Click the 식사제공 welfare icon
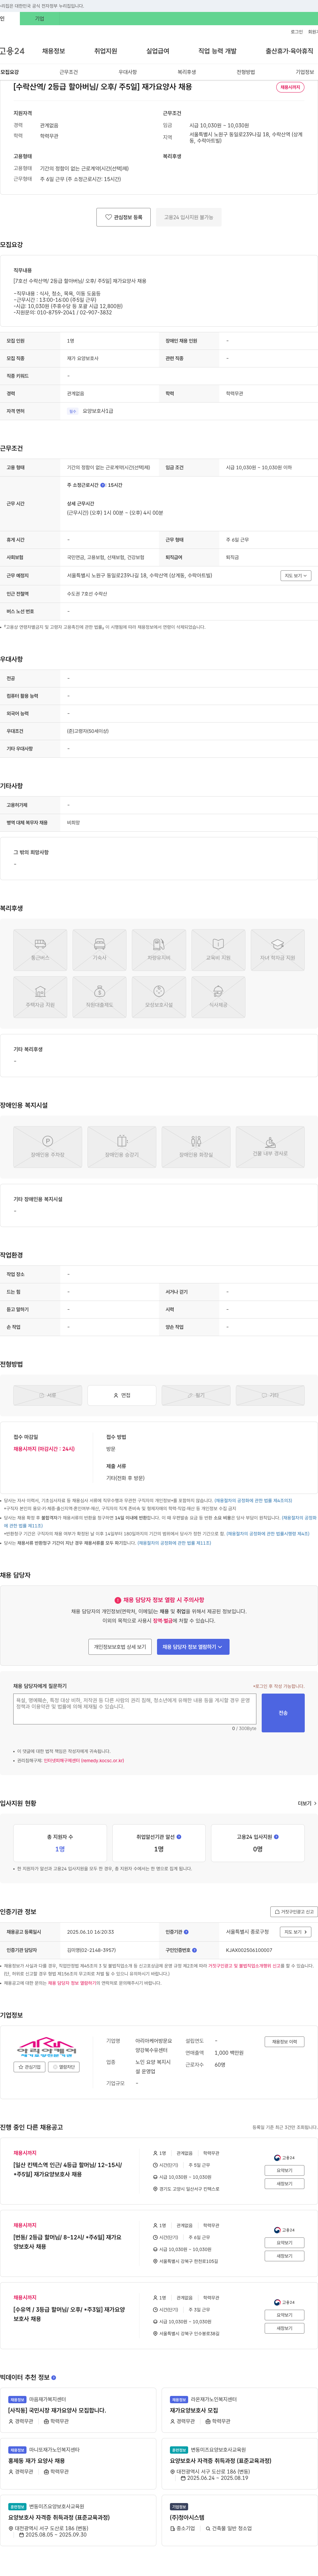 click(218, 997)
